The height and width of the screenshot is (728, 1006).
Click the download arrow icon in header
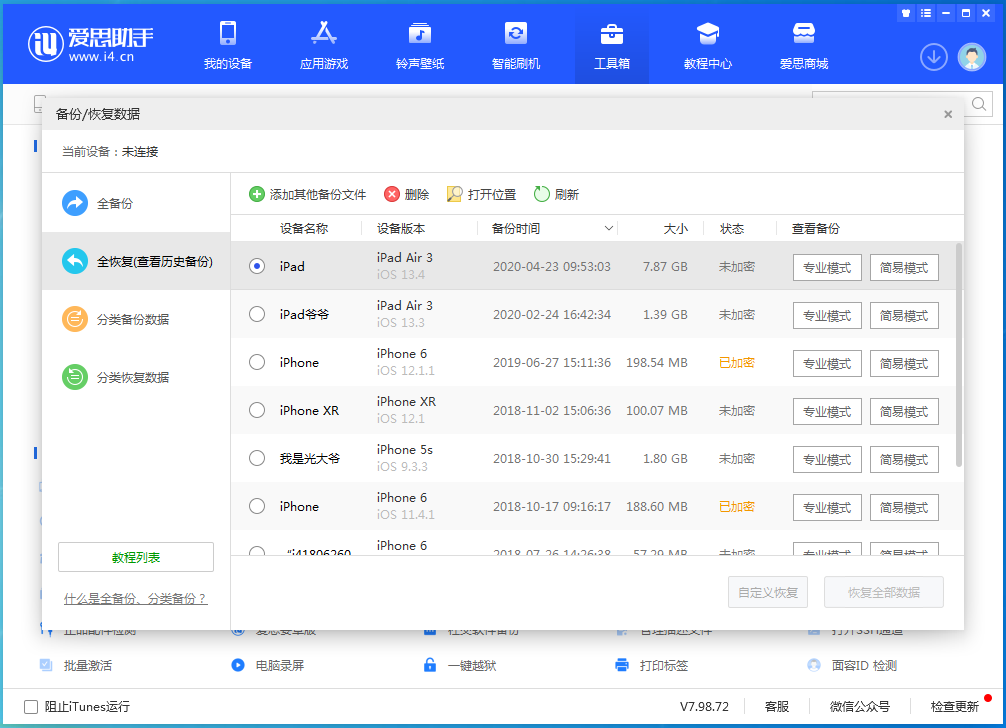[x=933, y=57]
